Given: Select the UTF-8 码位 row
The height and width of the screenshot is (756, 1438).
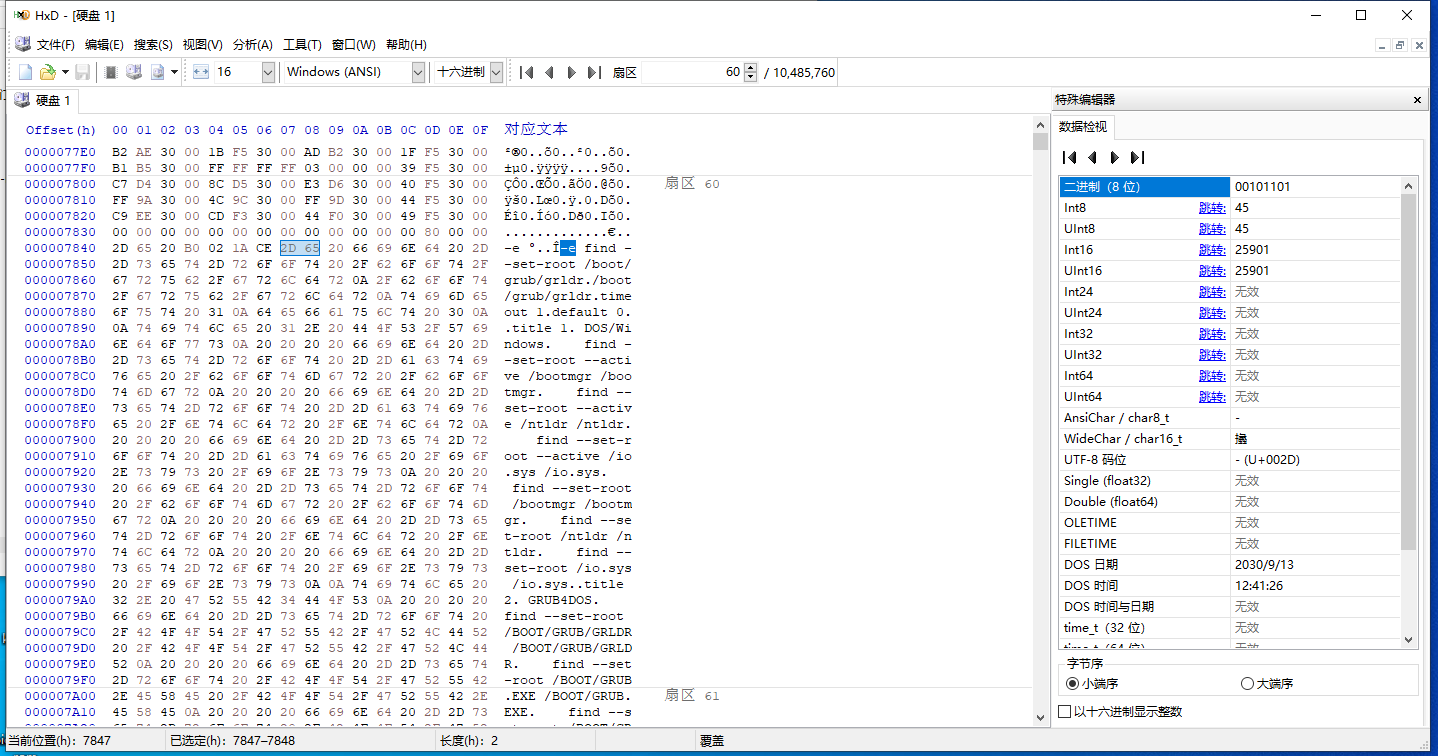Looking at the screenshot, I should click(1230, 460).
